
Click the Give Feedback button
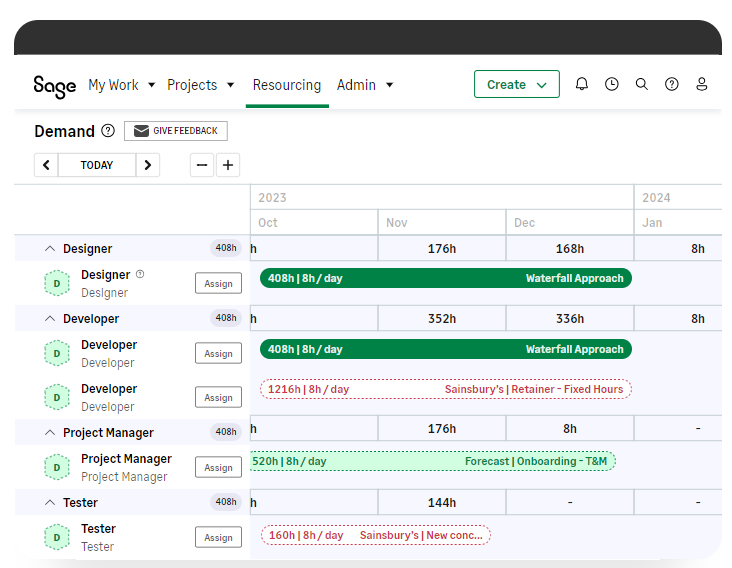point(176,131)
